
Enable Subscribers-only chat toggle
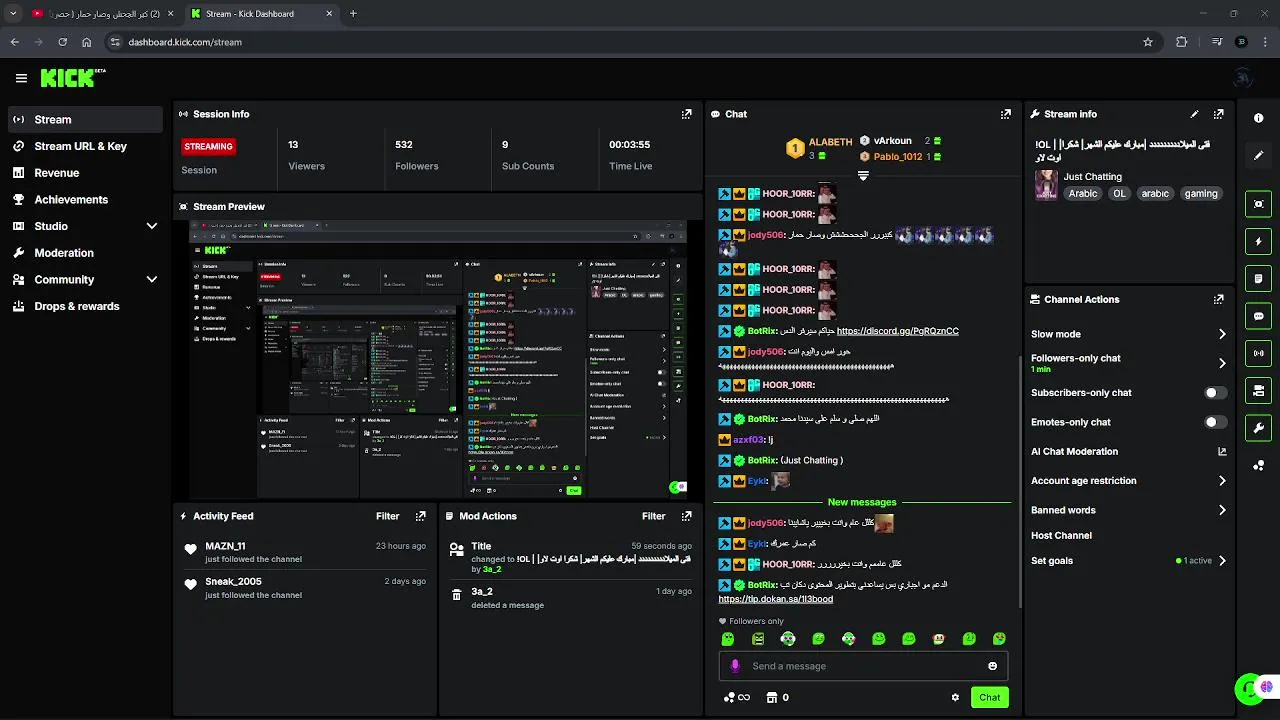pos(1215,393)
